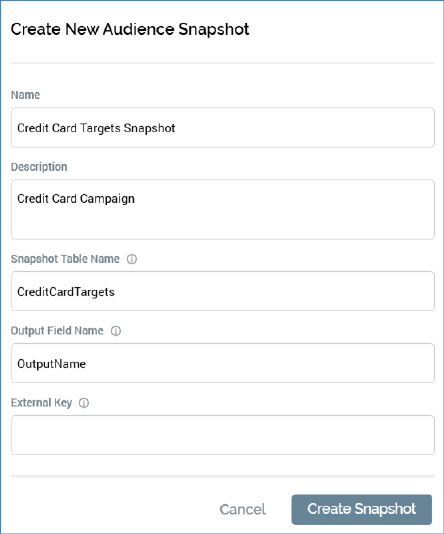Click the Snapshot Table Name label
444x534 pixels.
65,259
